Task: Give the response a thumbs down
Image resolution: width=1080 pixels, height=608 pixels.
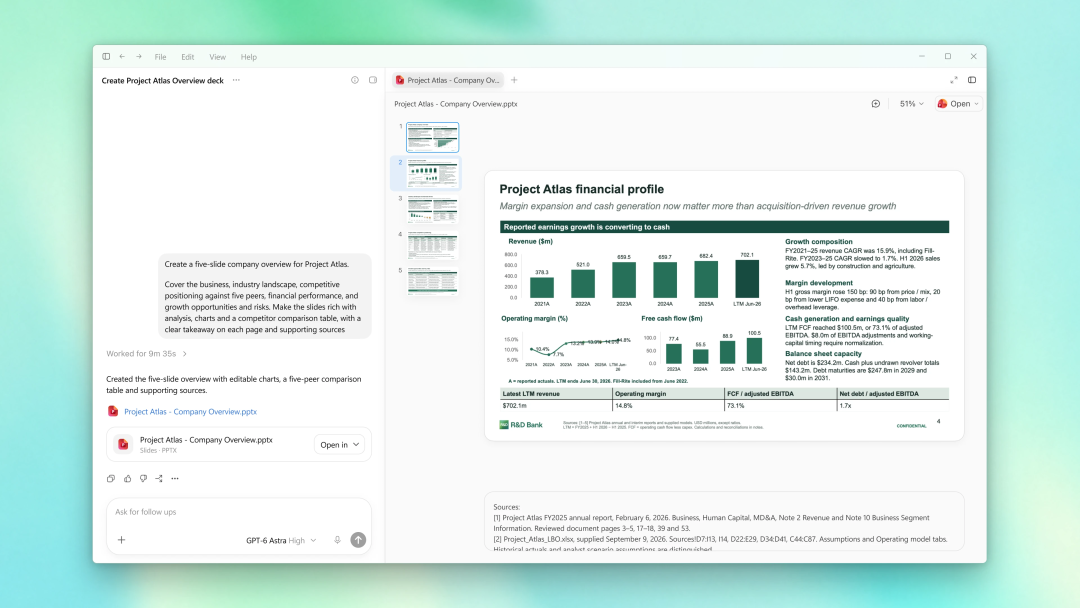Action: (x=143, y=479)
